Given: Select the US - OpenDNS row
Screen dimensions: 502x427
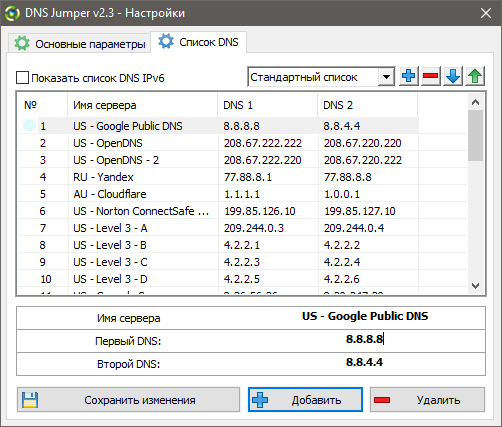Looking at the screenshot, I should pos(242,143).
